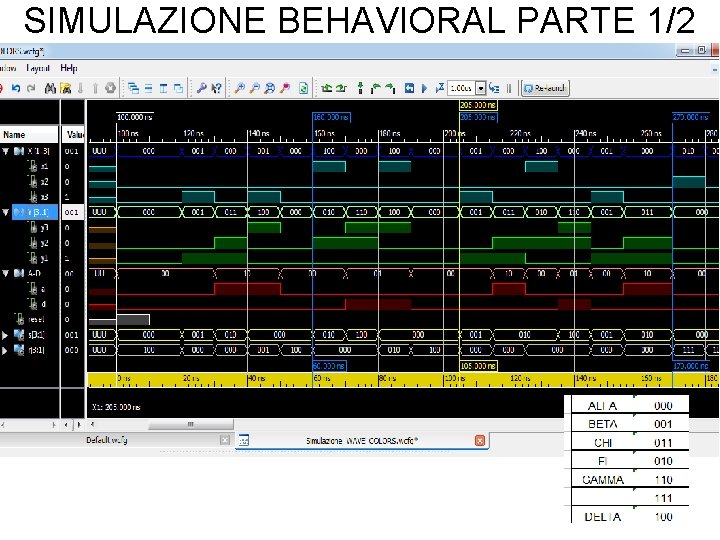The width and height of the screenshot is (720, 540).
Task: Click the folder search icon next to binoculars
Action: pos(66,88)
